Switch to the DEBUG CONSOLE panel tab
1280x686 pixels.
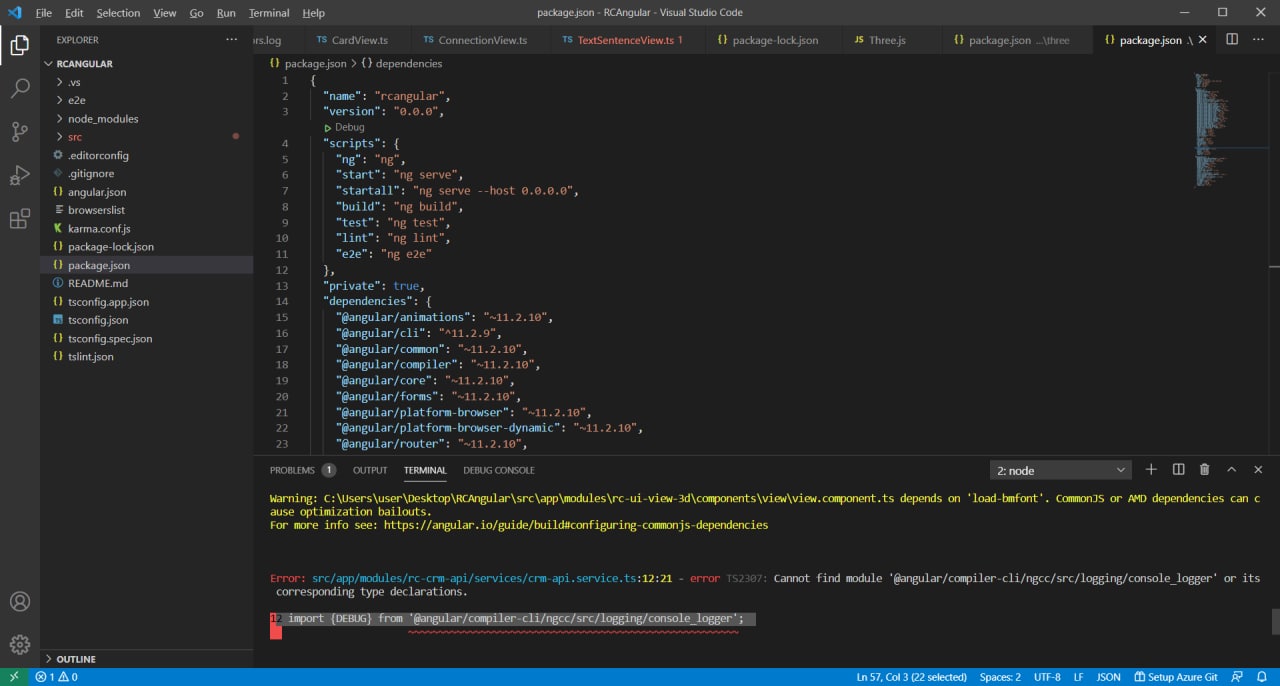pyautogui.click(x=499, y=470)
